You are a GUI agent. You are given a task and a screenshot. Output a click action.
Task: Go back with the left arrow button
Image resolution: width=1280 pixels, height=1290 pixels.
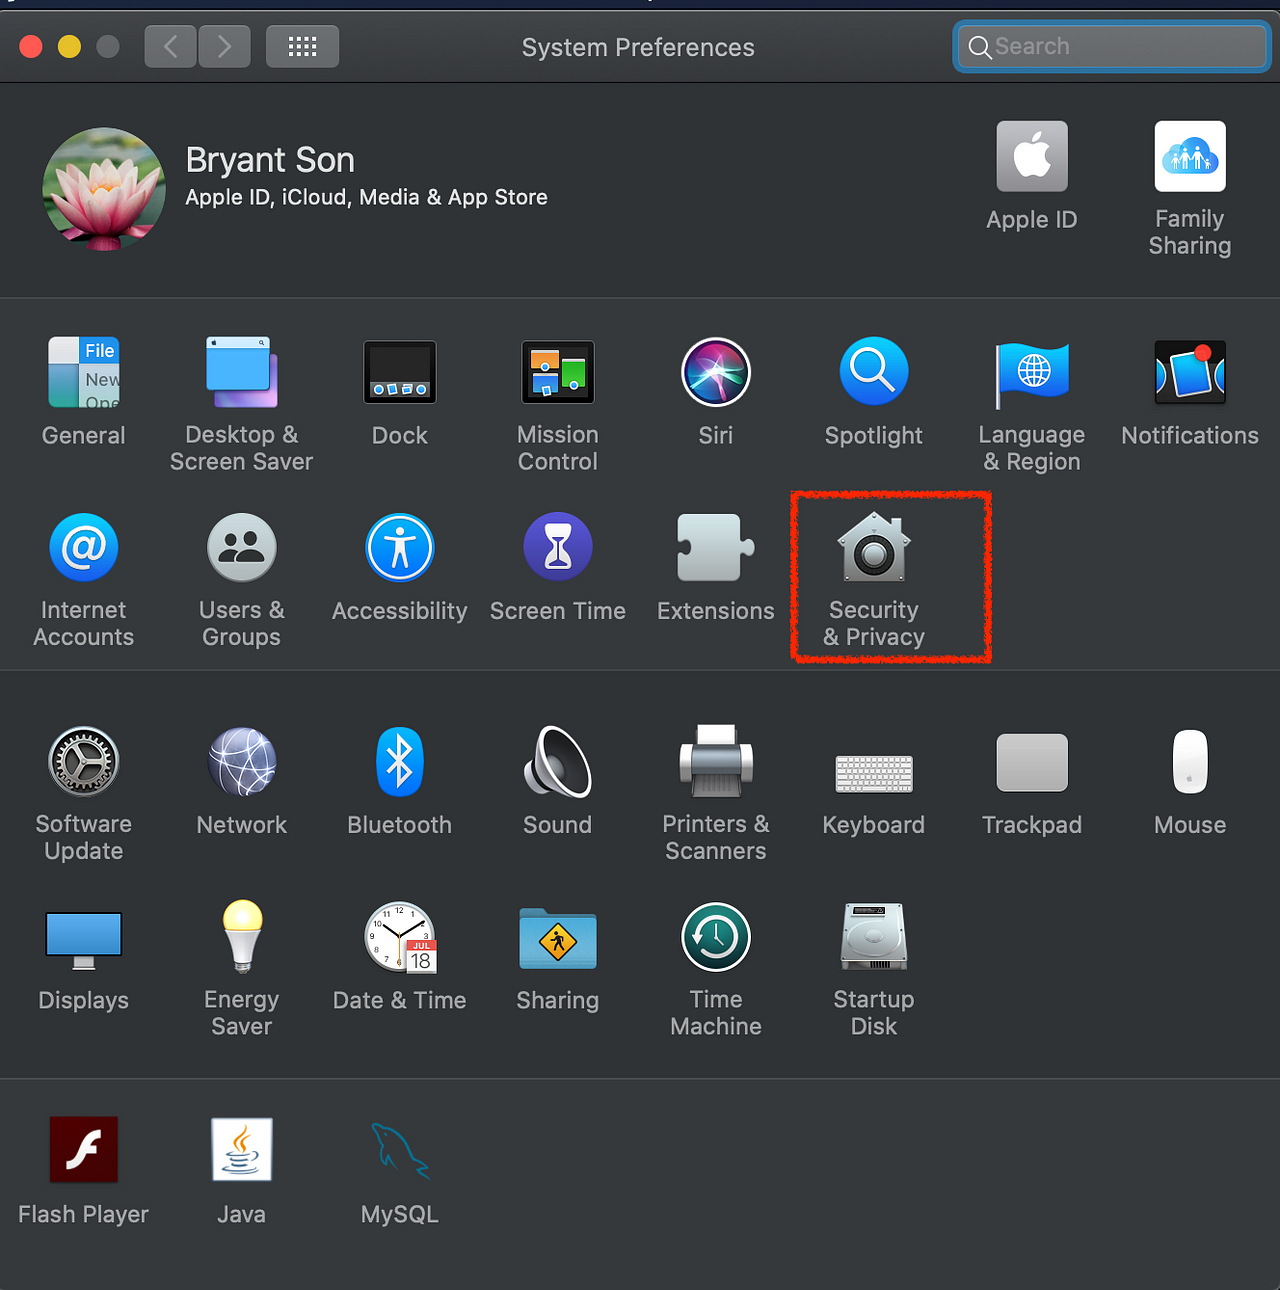(171, 47)
